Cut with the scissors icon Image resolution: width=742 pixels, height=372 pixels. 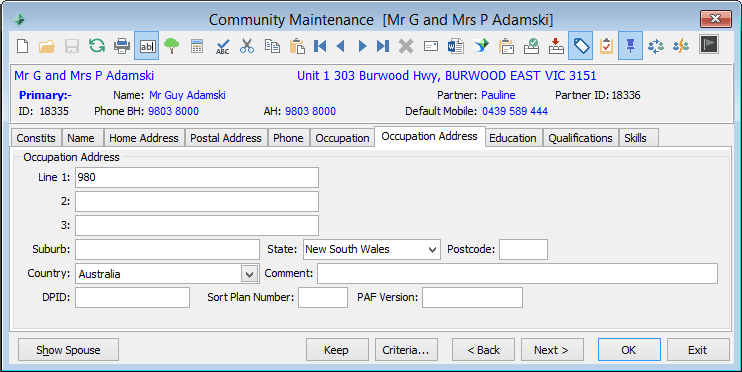pos(247,46)
